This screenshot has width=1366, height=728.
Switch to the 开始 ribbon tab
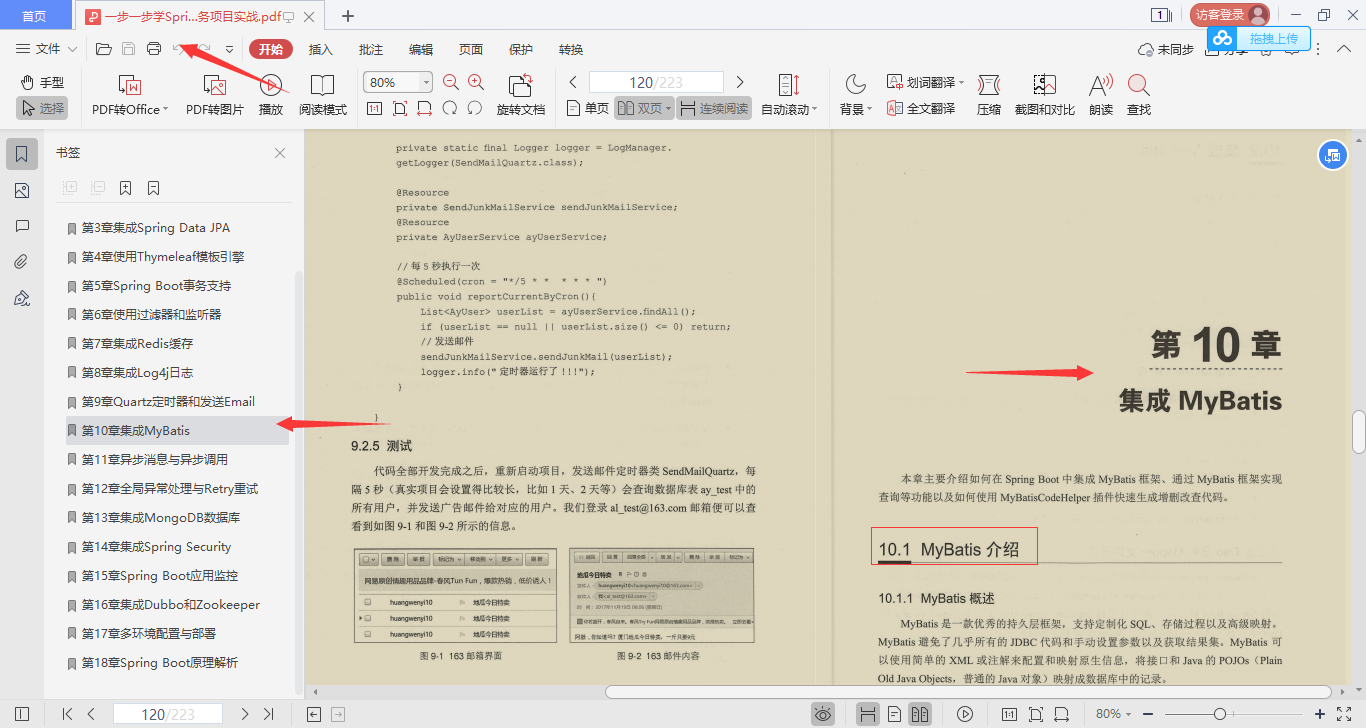tap(271, 49)
